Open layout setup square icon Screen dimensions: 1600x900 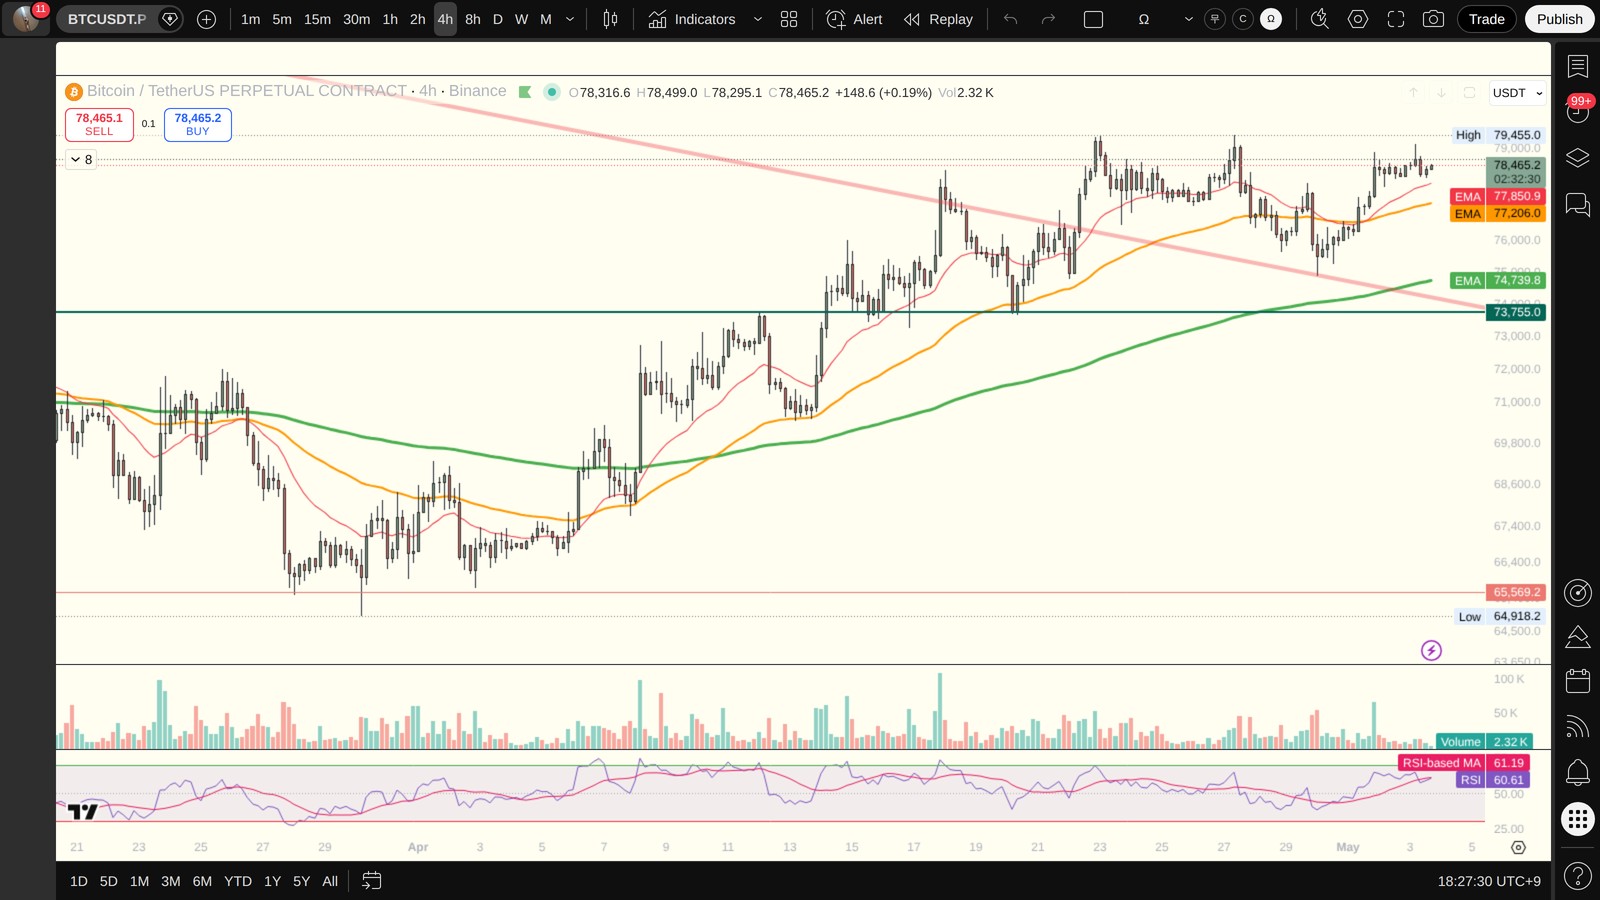coord(1093,19)
